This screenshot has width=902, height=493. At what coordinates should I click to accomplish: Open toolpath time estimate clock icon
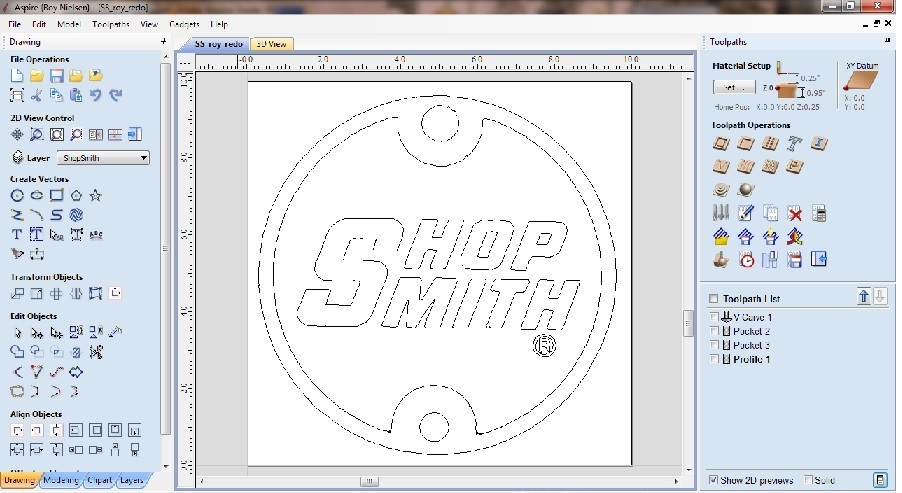click(746, 260)
